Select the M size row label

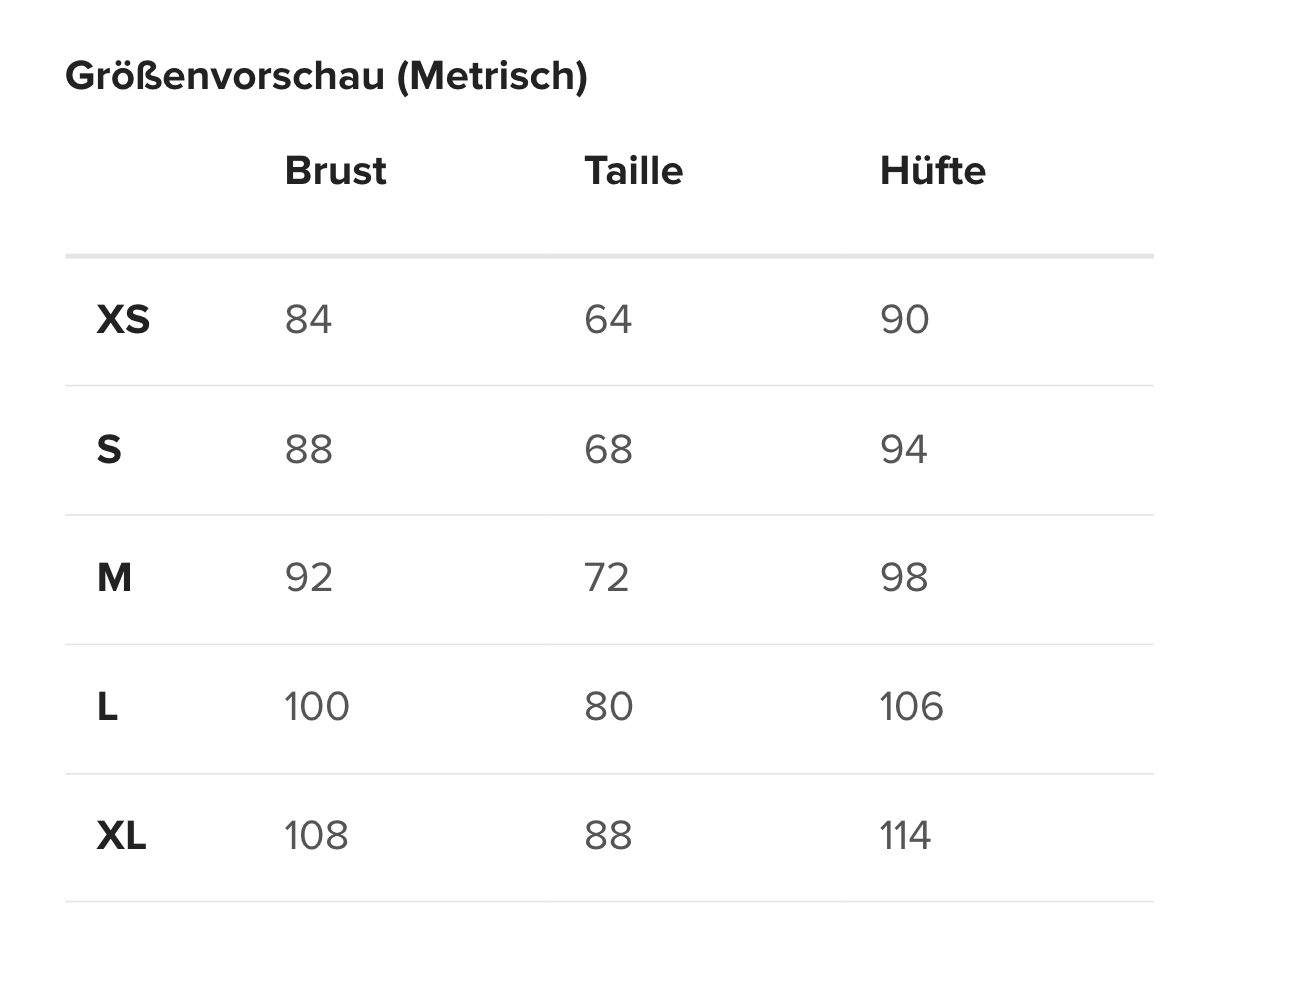(x=114, y=578)
